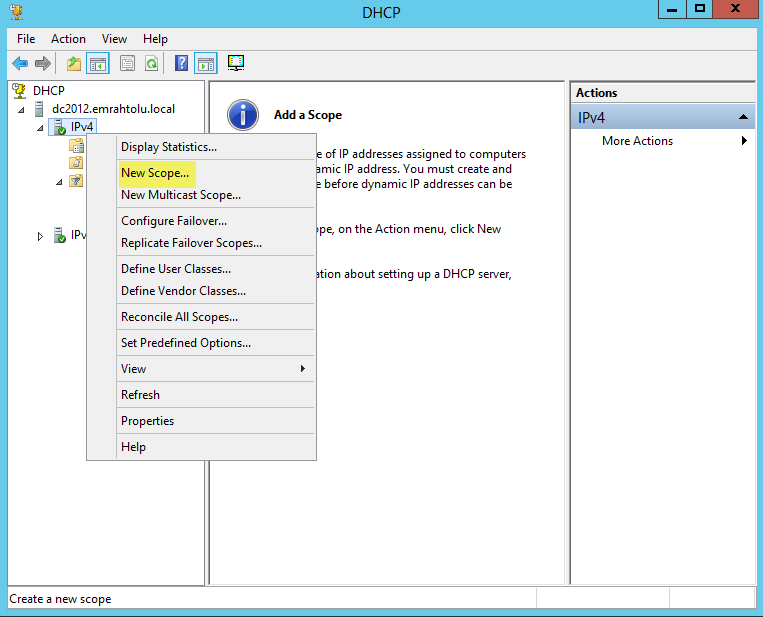
Task: Click the green monitor toolbar icon
Action: (x=236, y=63)
